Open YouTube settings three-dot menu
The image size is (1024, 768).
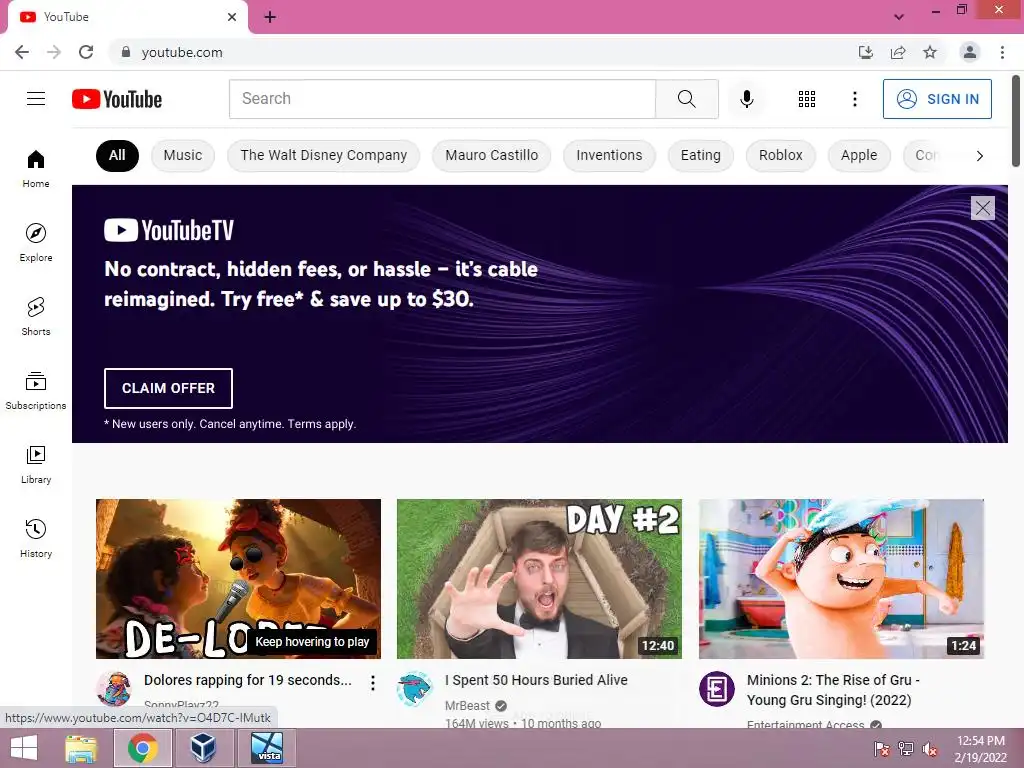(854, 99)
